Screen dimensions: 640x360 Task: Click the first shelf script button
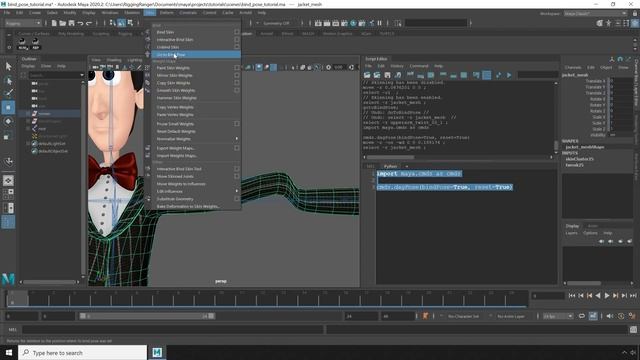pyautogui.click(x=22, y=43)
